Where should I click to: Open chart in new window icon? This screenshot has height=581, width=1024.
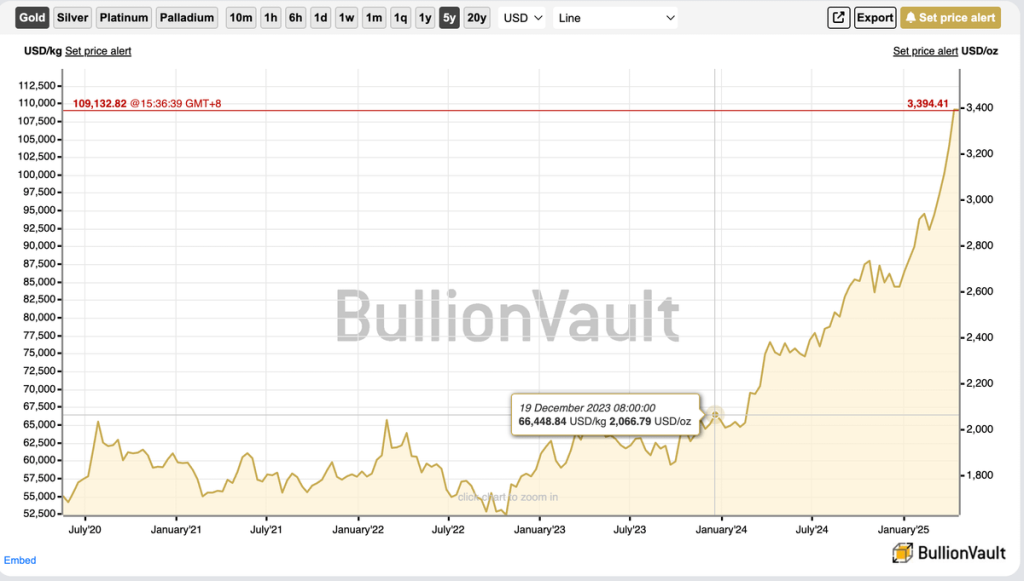tap(839, 18)
